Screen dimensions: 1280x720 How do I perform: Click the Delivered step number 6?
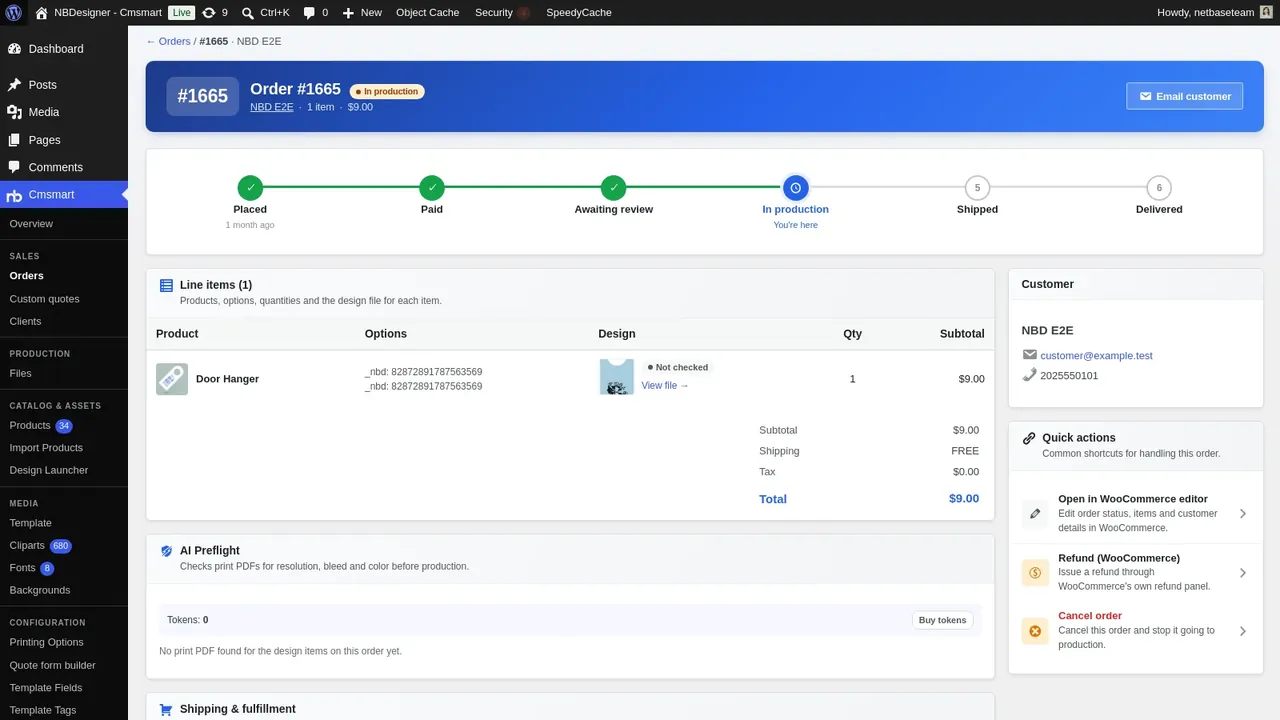click(x=1159, y=187)
